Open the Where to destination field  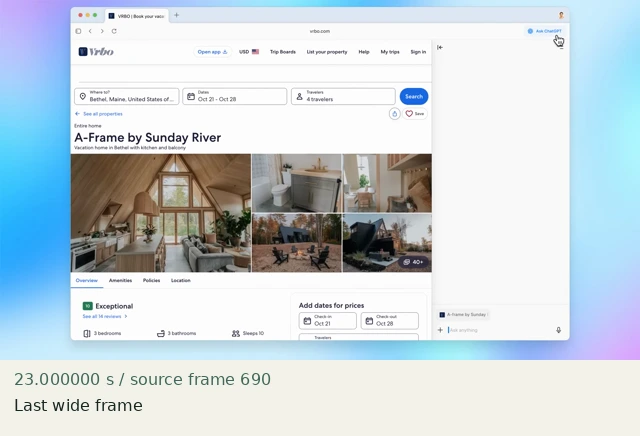click(x=127, y=96)
